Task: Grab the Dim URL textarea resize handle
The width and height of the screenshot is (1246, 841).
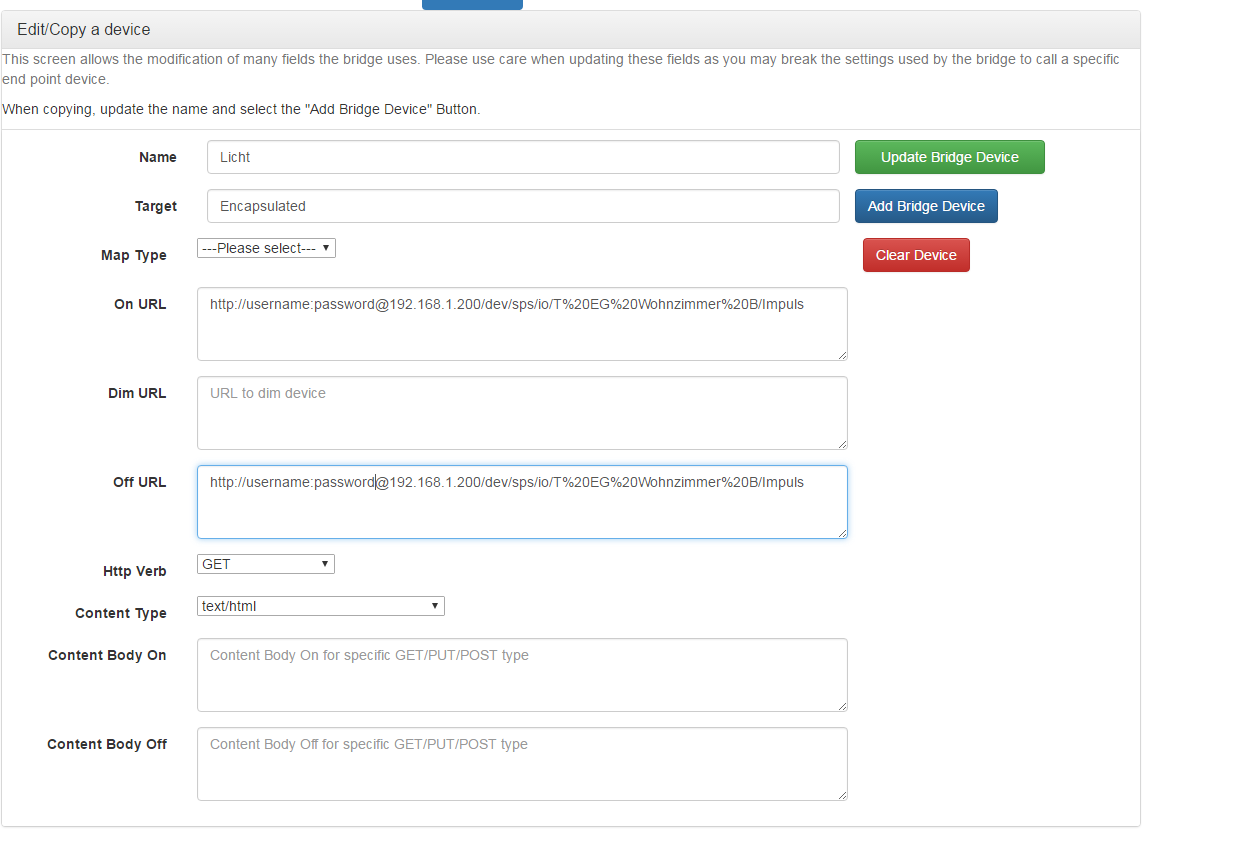Action: coord(842,444)
